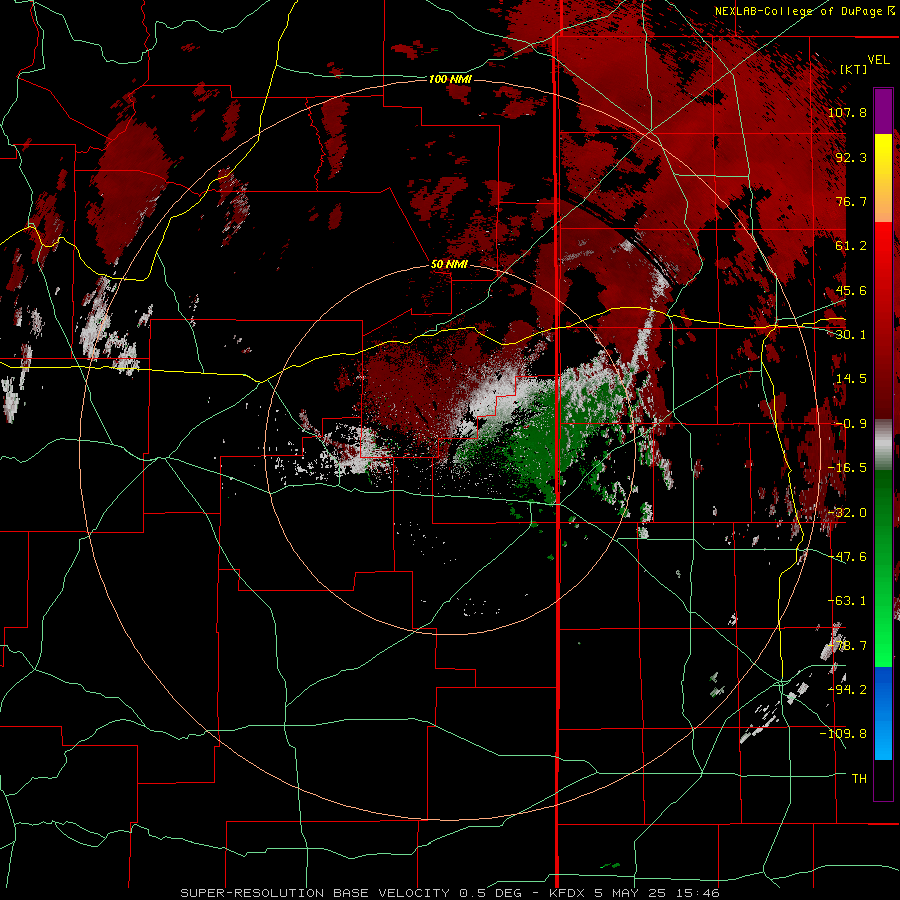Image resolution: width=900 pixels, height=900 pixels.
Task: Click the -94.2 velocity scale value
Action: pyautogui.click(x=847, y=690)
